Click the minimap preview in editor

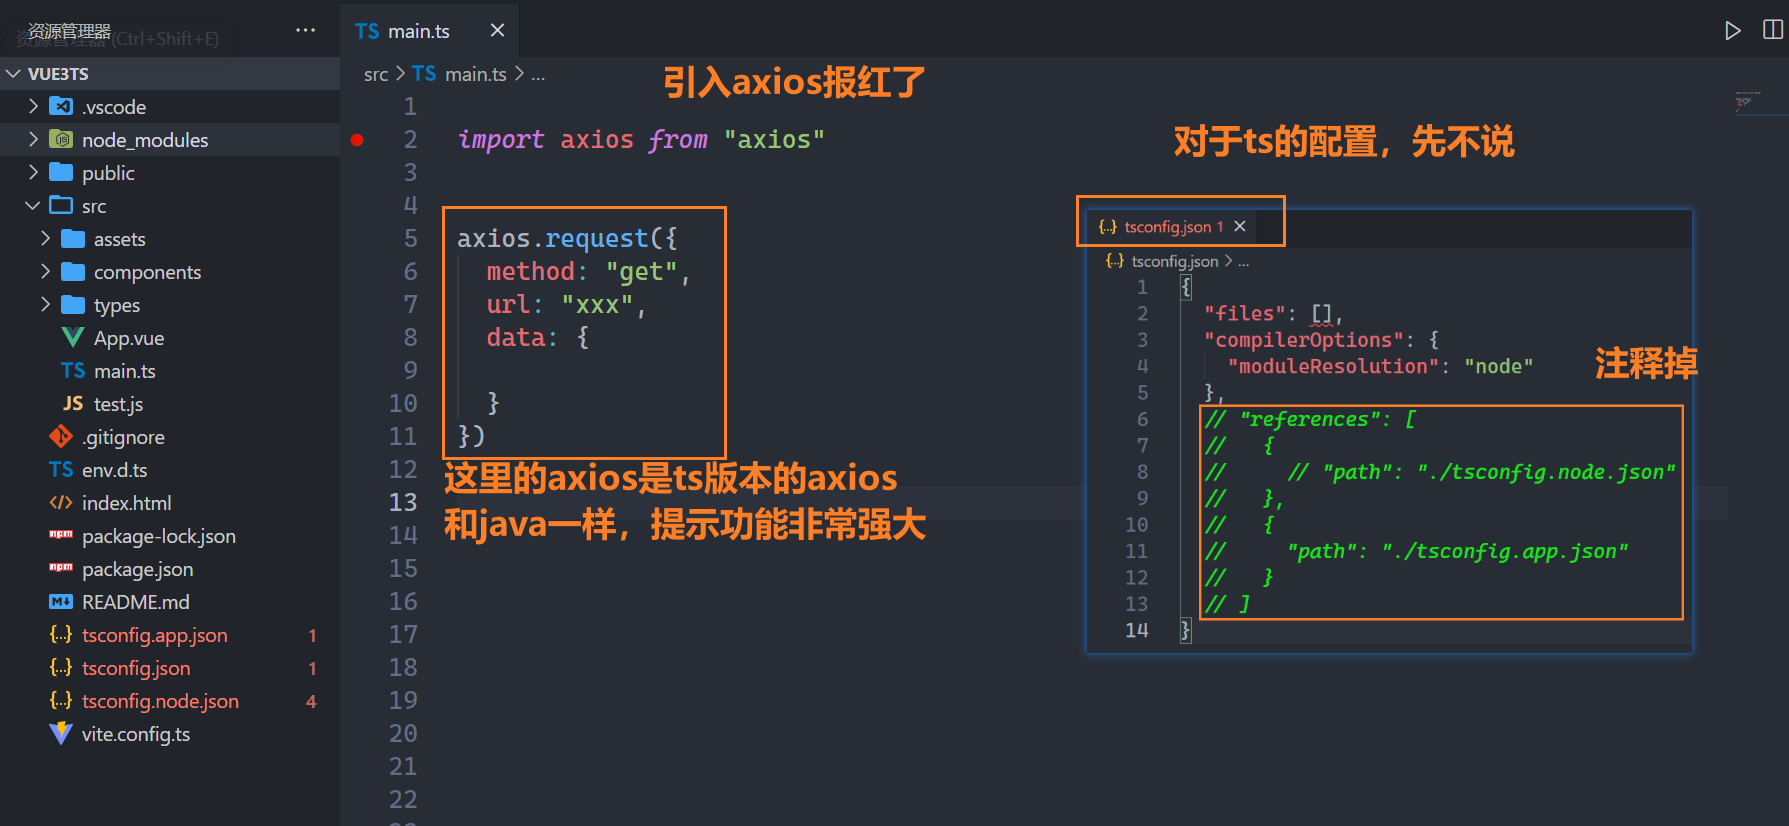[1750, 101]
